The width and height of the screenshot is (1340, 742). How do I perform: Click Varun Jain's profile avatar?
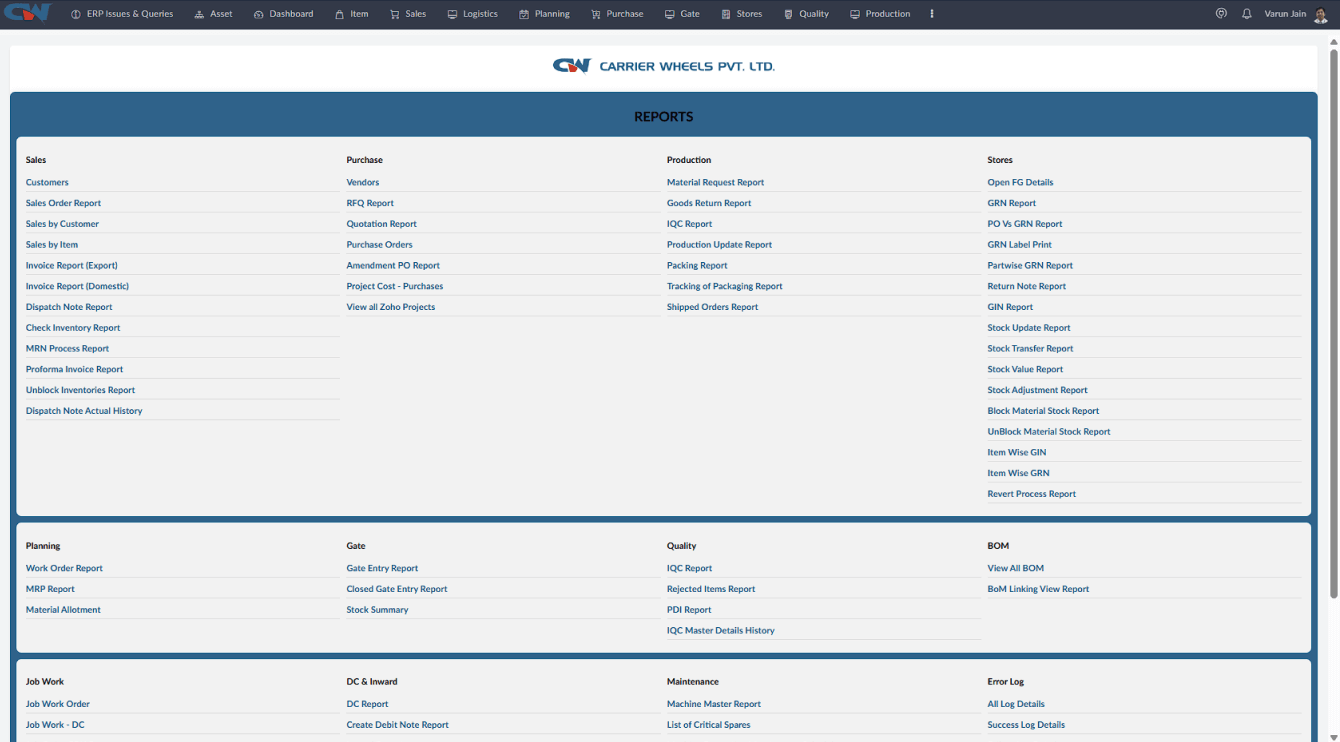coord(1321,15)
